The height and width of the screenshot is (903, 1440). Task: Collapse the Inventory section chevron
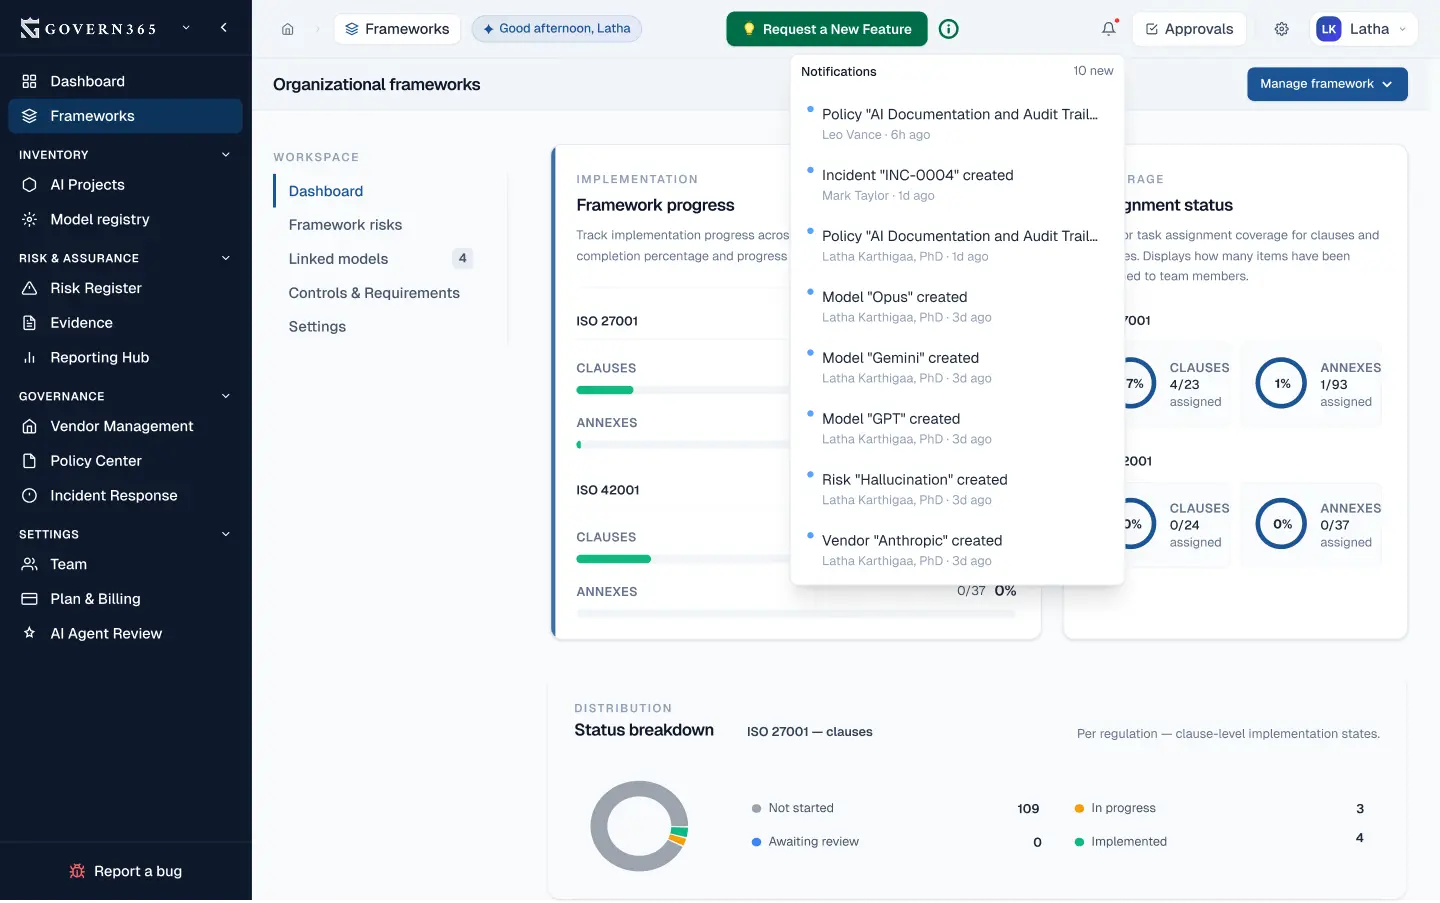pyautogui.click(x=225, y=155)
